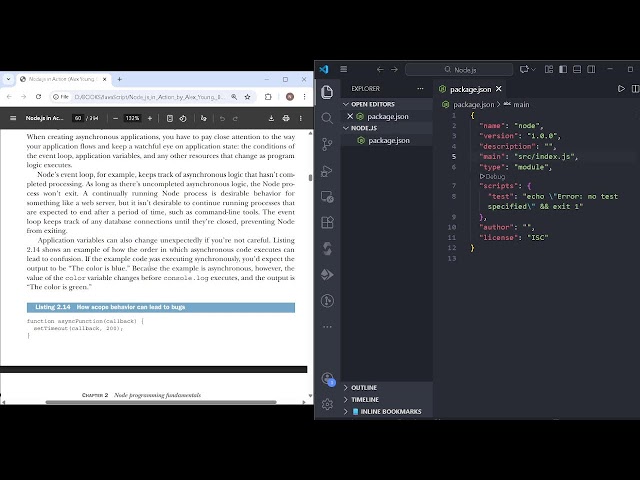Screen dimensions: 640x480
Task: Open Copilot chat icon in VS Code title bar
Action: pyautogui.click(x=524, y=69)
